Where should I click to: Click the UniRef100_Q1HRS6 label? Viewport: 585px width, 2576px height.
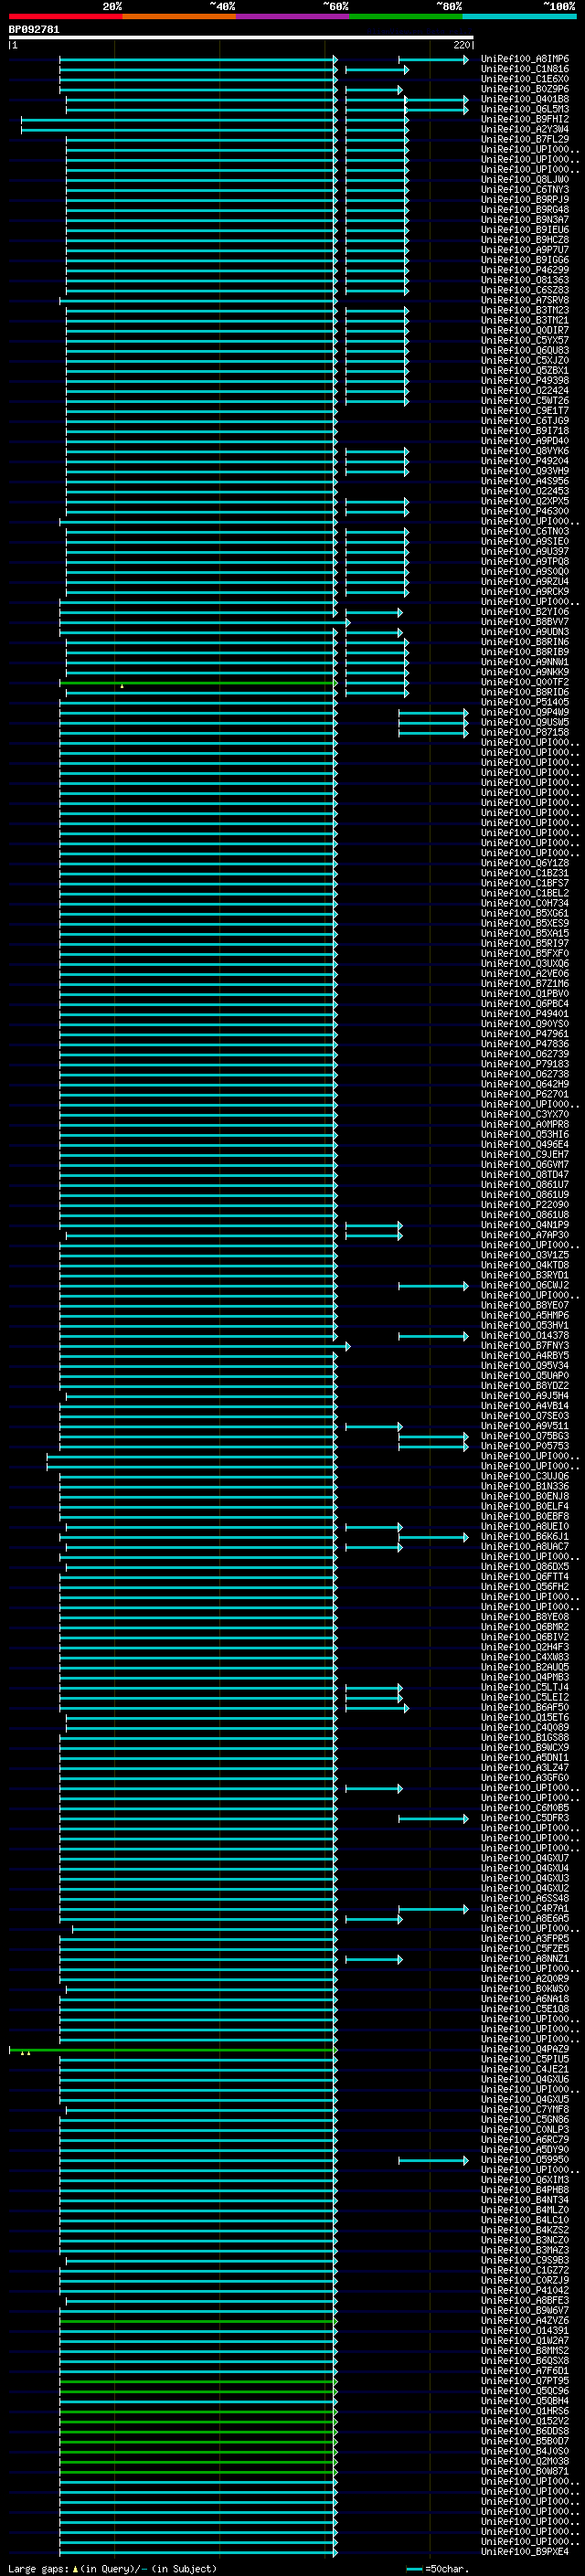(525, 2411)
